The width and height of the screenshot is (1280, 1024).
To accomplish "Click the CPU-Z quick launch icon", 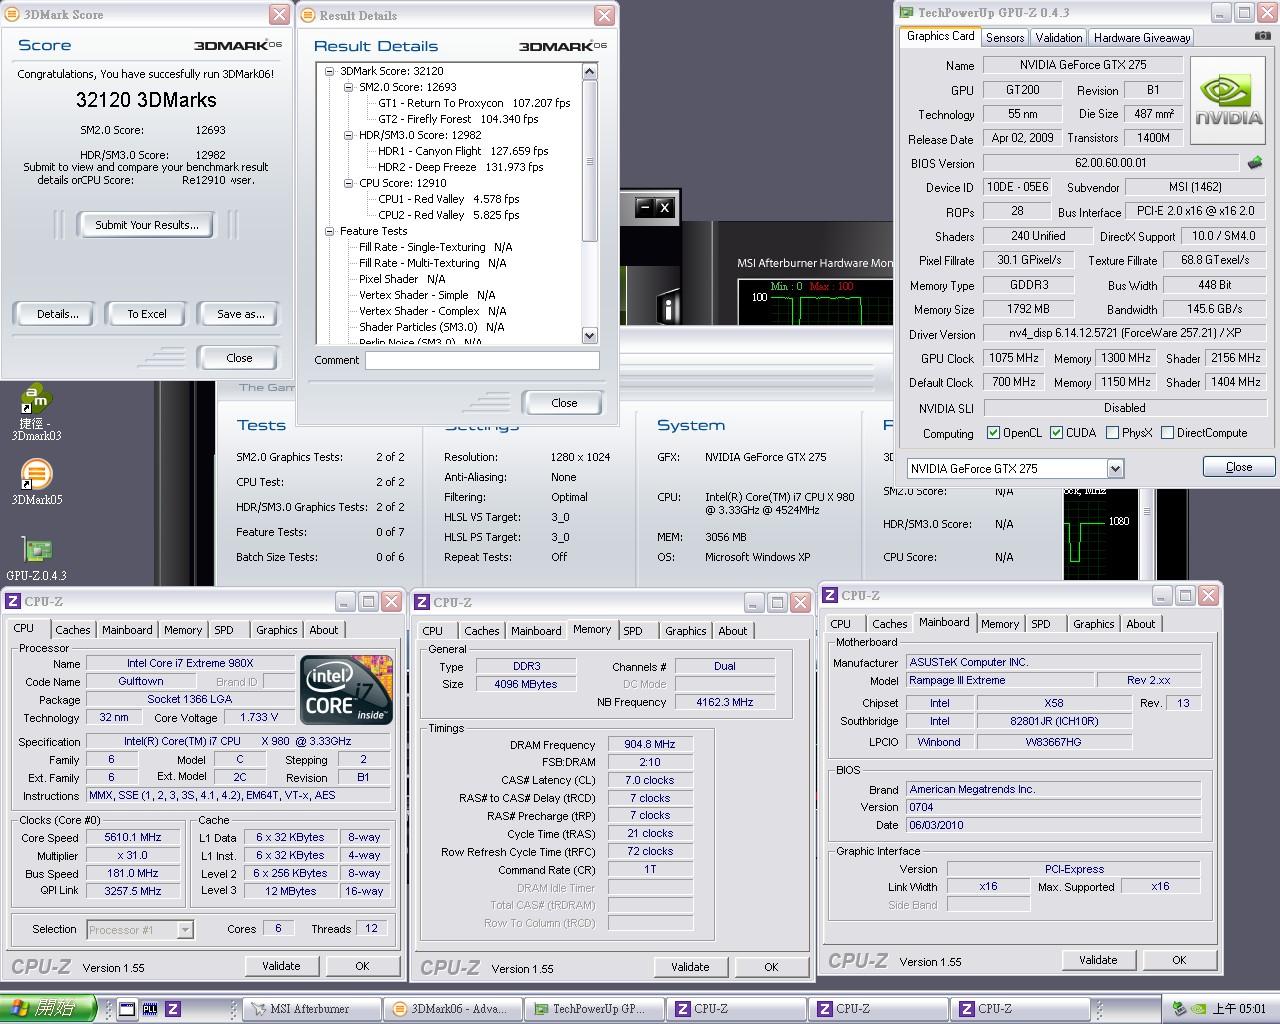I will [x=173, y=1009].
